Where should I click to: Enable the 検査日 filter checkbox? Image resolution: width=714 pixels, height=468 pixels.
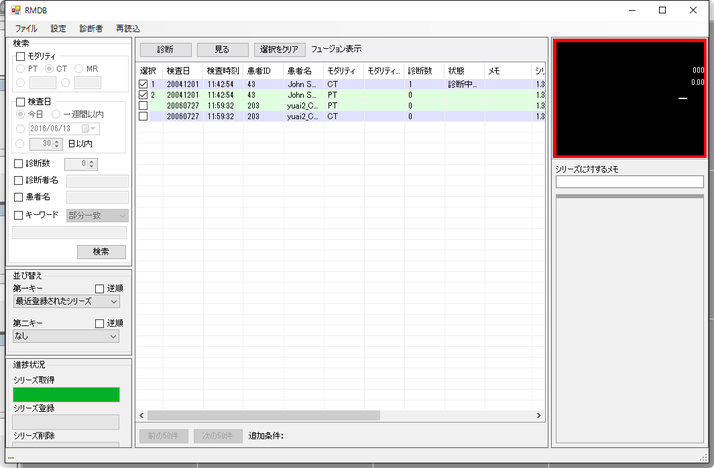[x=20, y=102]
